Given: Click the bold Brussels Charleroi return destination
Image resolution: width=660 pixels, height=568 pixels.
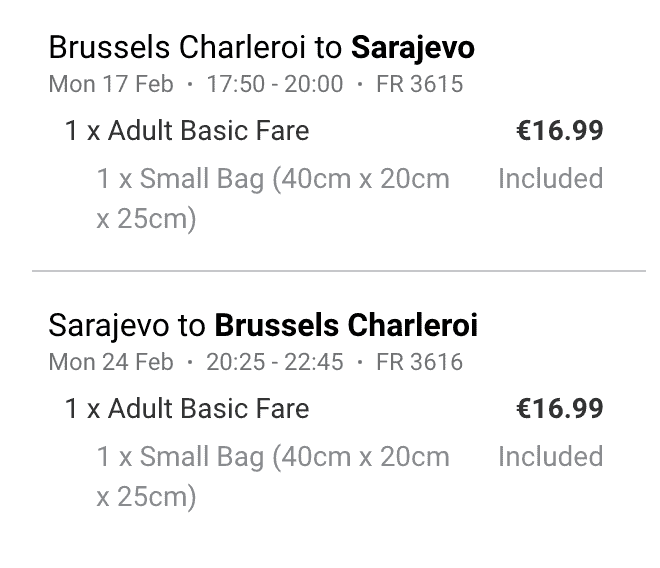Looking at the screenshot, I should pos(346,325).
